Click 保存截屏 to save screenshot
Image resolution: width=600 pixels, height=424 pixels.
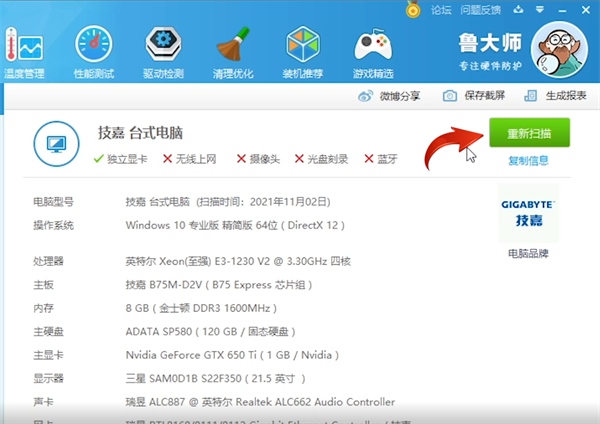476,96
